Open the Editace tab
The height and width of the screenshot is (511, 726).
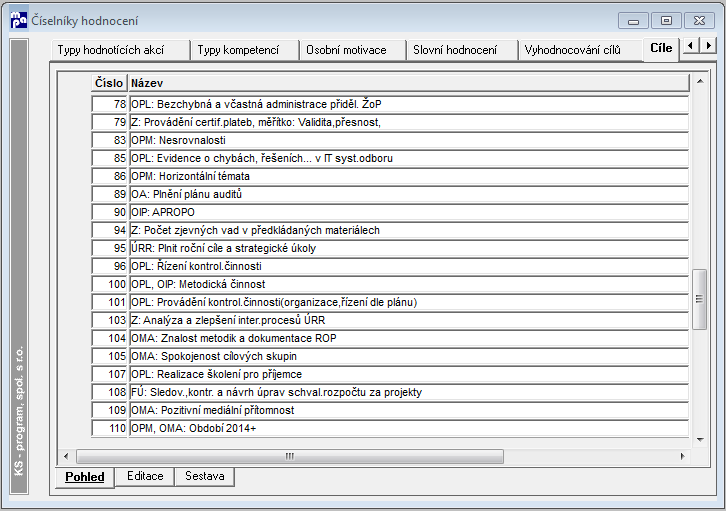pos(145,476)
